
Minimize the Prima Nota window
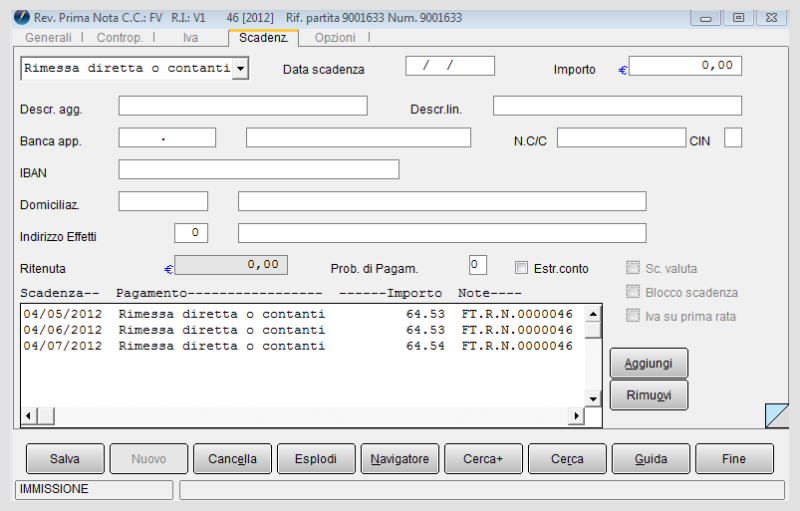[706, 18]
